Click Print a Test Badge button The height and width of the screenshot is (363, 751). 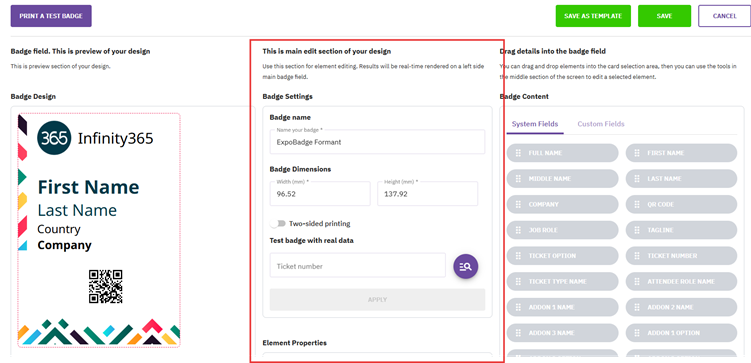point(51,16)
